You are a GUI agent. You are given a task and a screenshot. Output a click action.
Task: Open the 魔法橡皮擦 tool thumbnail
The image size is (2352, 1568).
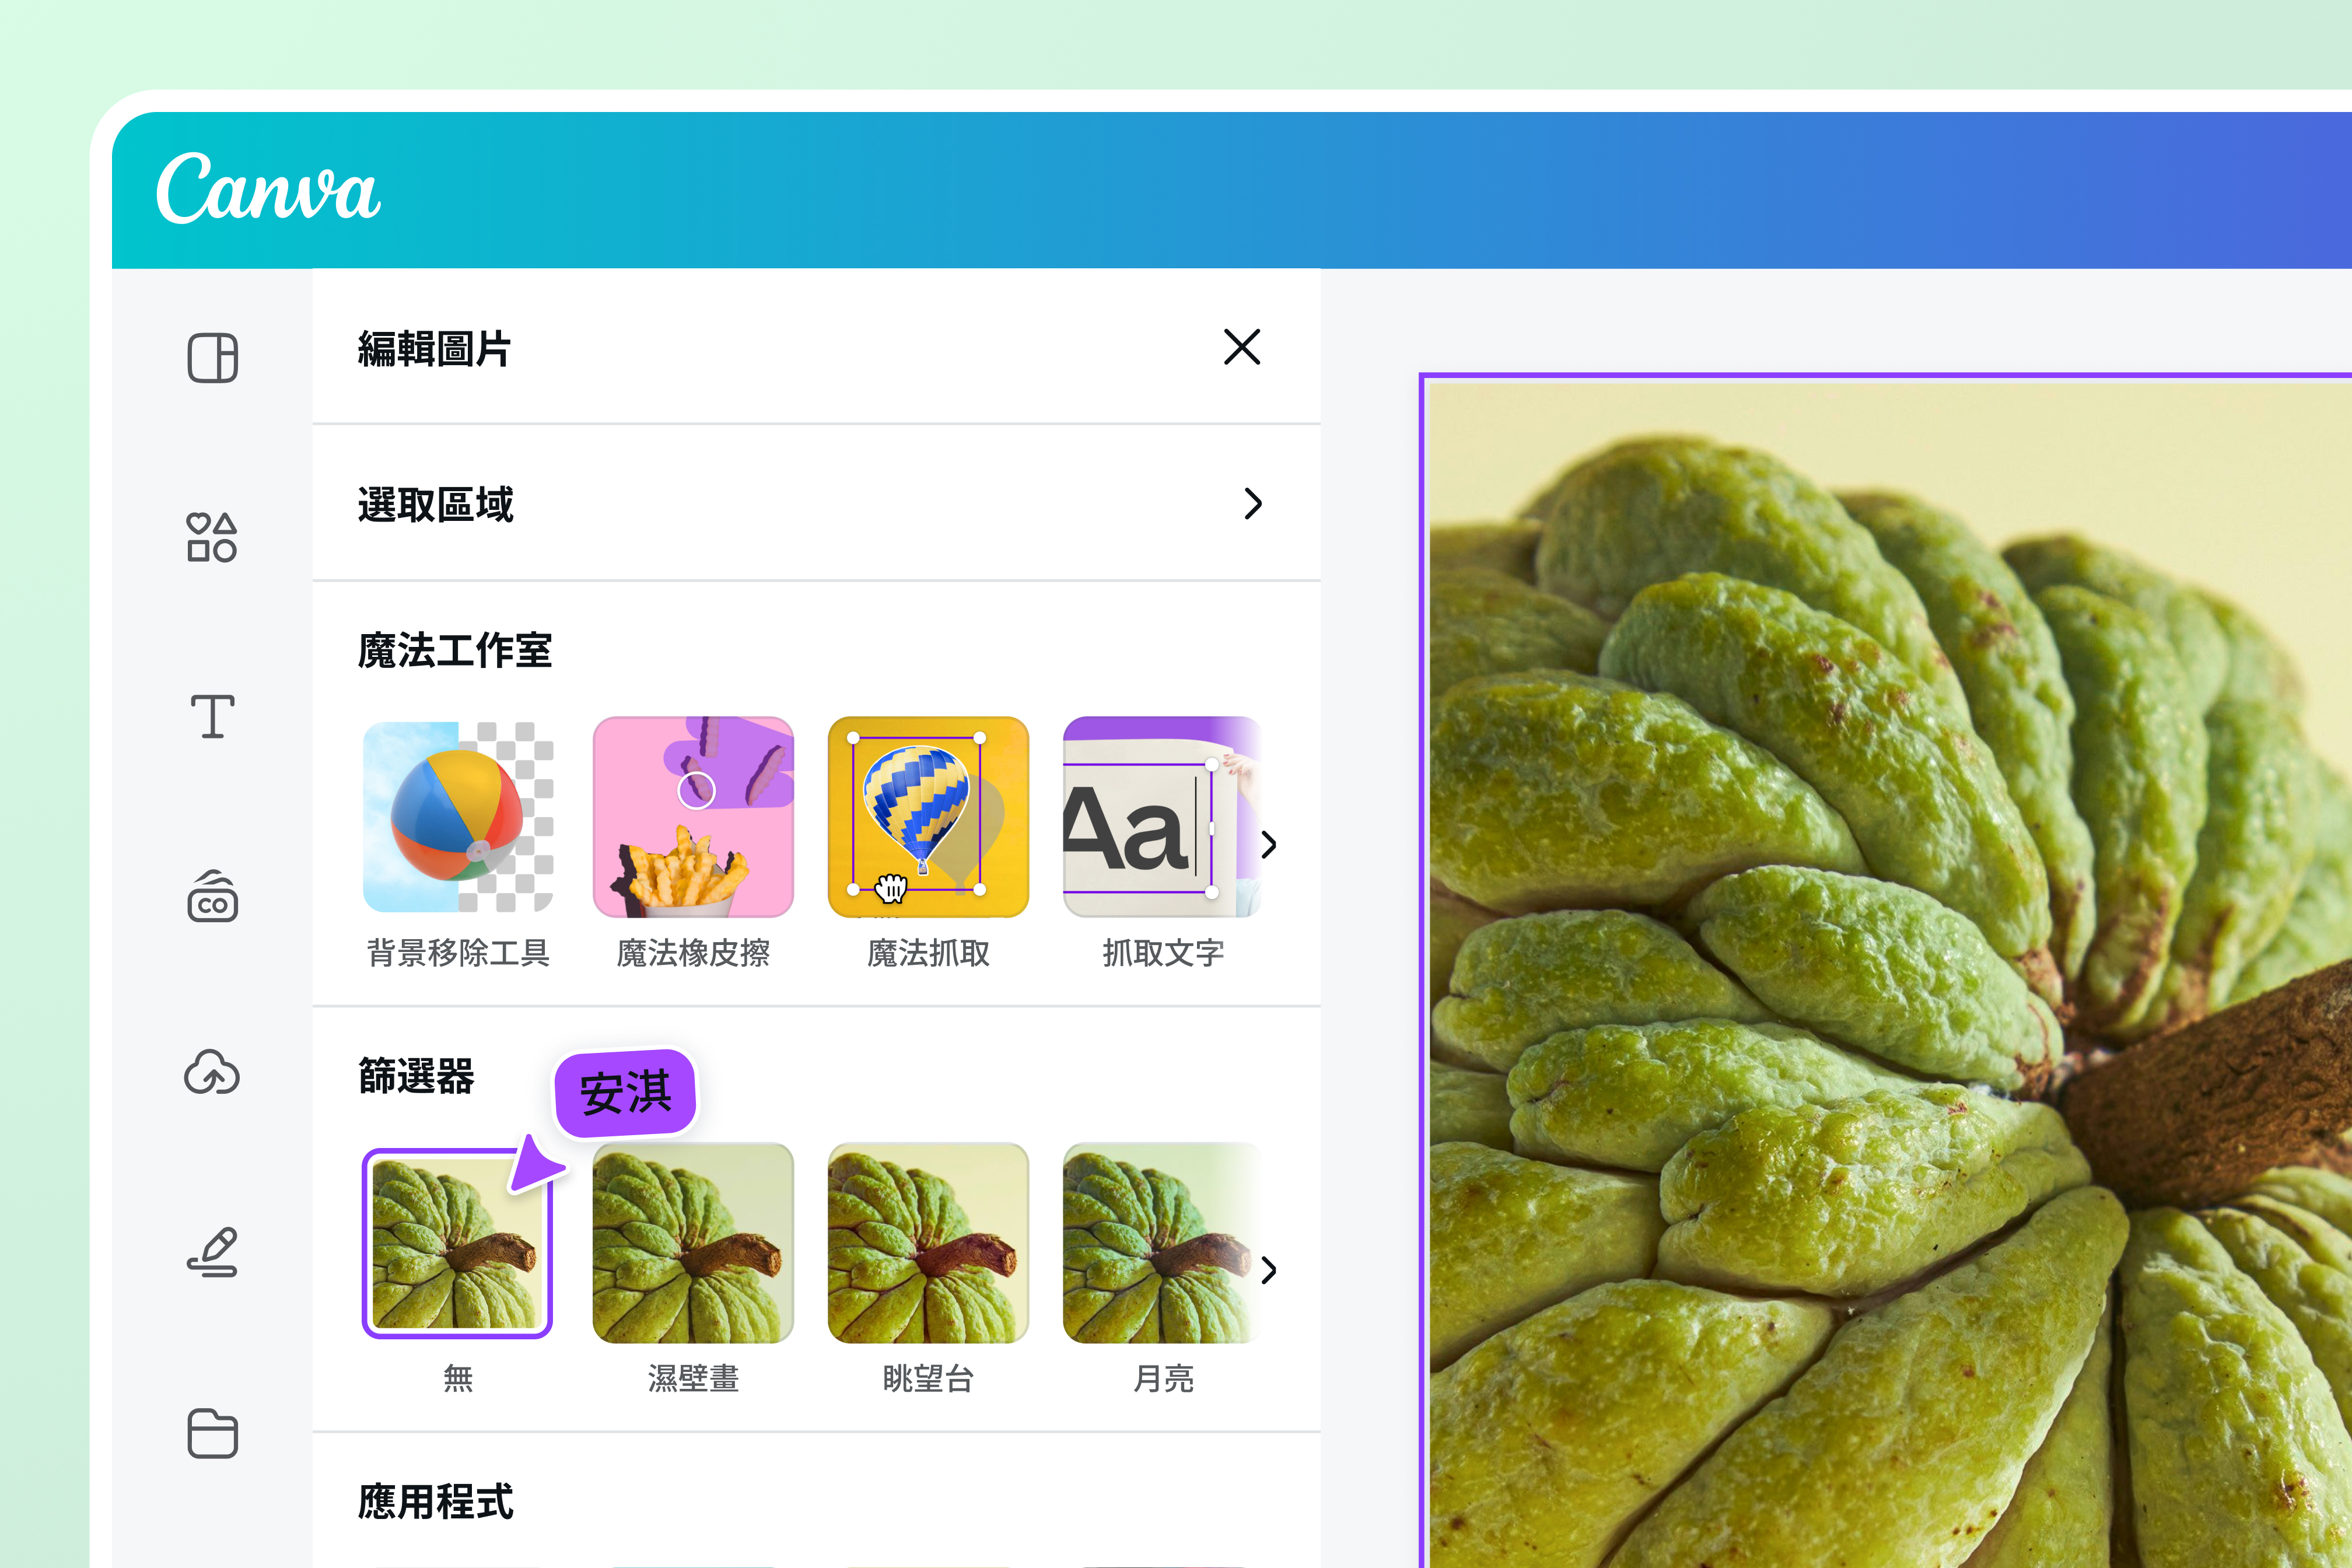click(x=693, y=816)
